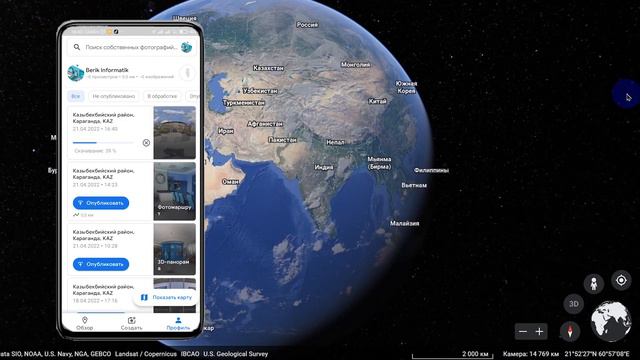
Task: Select the 'Не опубликовано' filter chip
Action: (x=113, y=96)
